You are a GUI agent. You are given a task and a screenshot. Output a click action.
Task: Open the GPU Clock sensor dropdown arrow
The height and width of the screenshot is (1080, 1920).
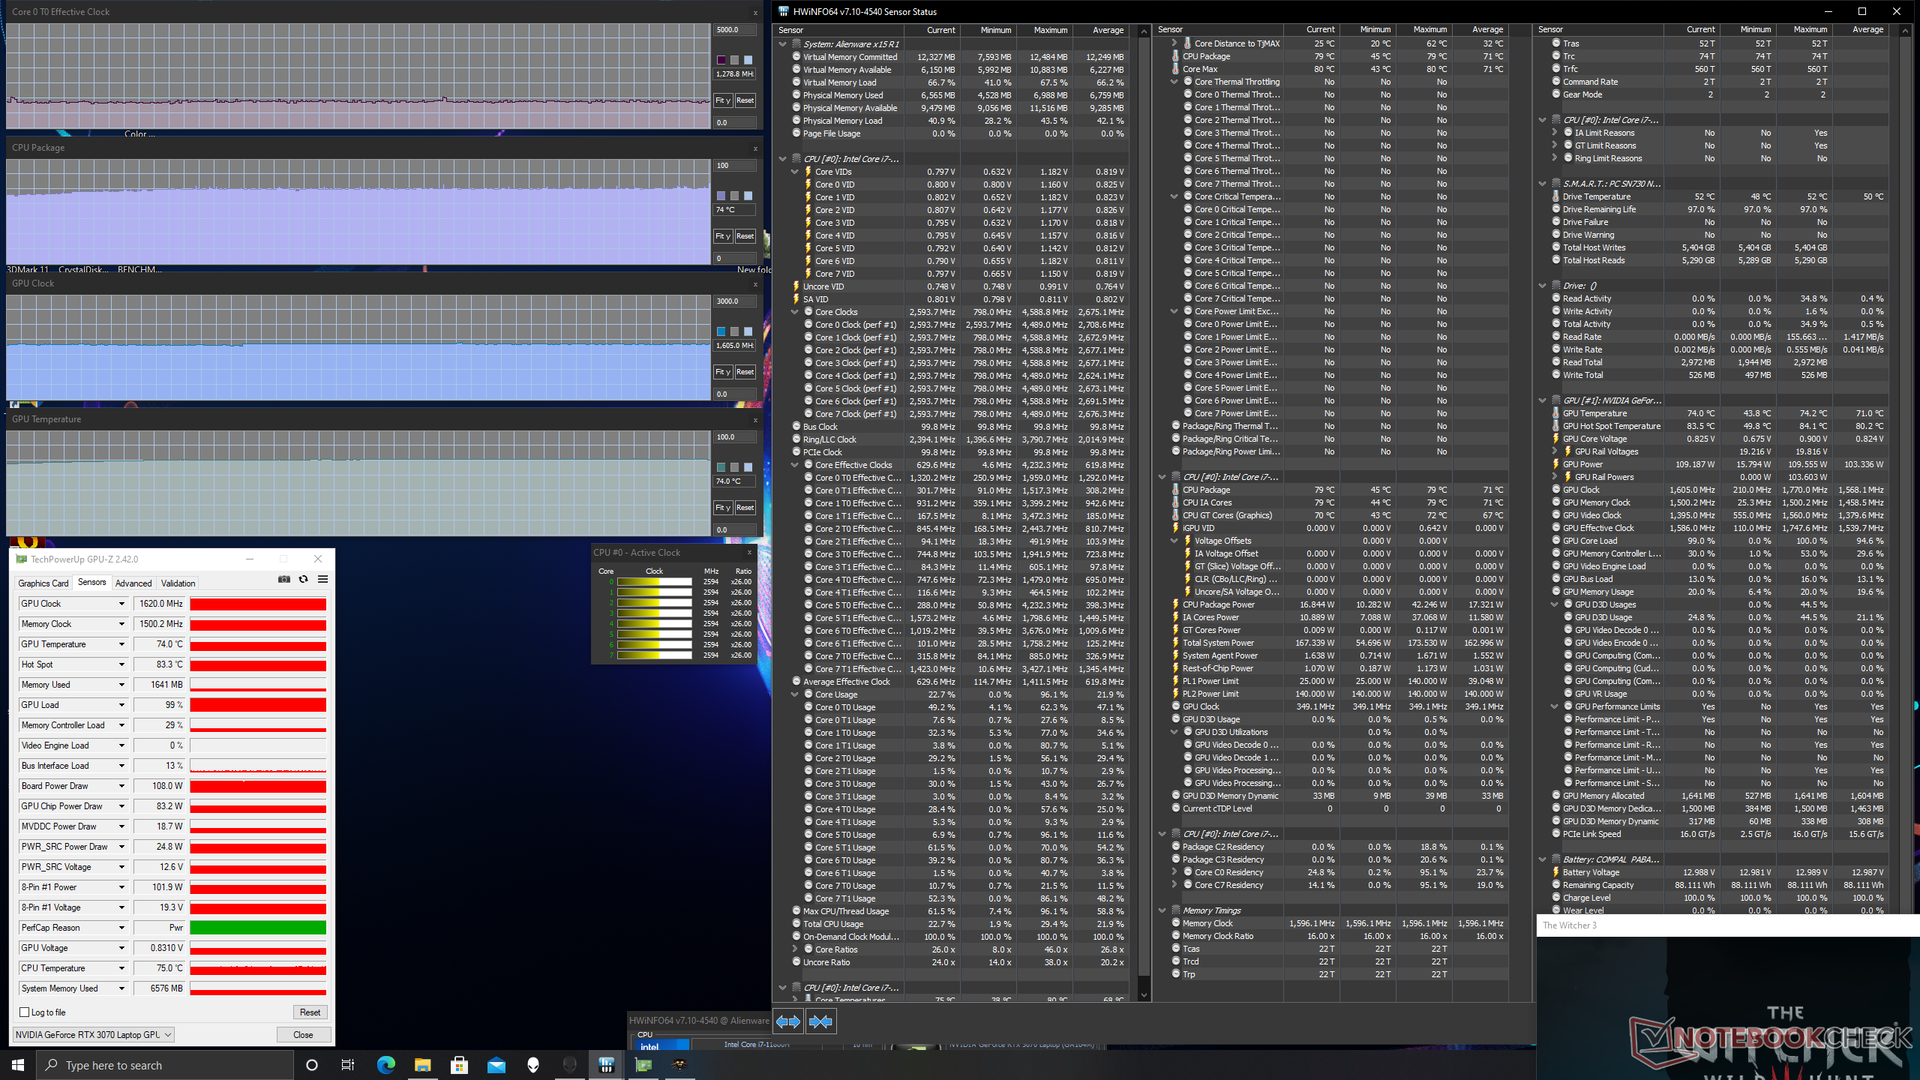click(122, 604)
